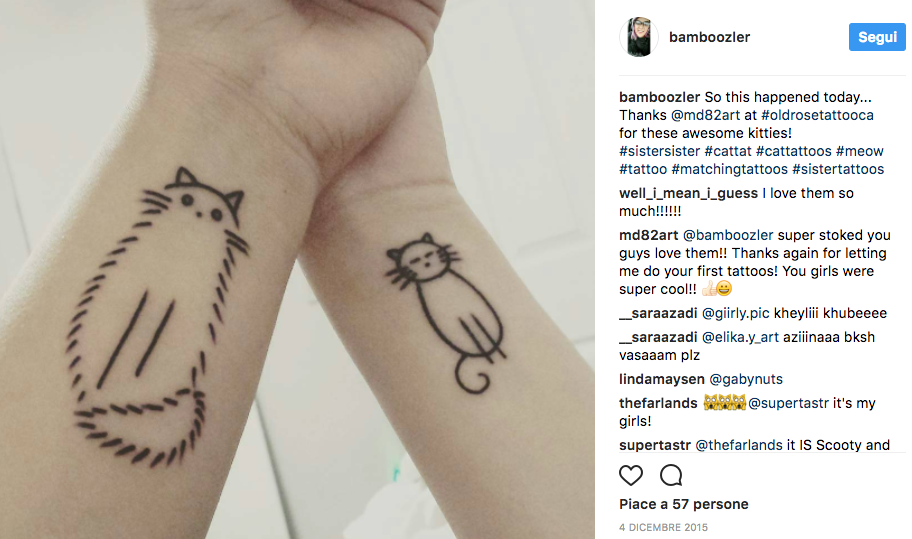Open the @md82art mention in the caption
912x539 pixels.
point(705,115)
